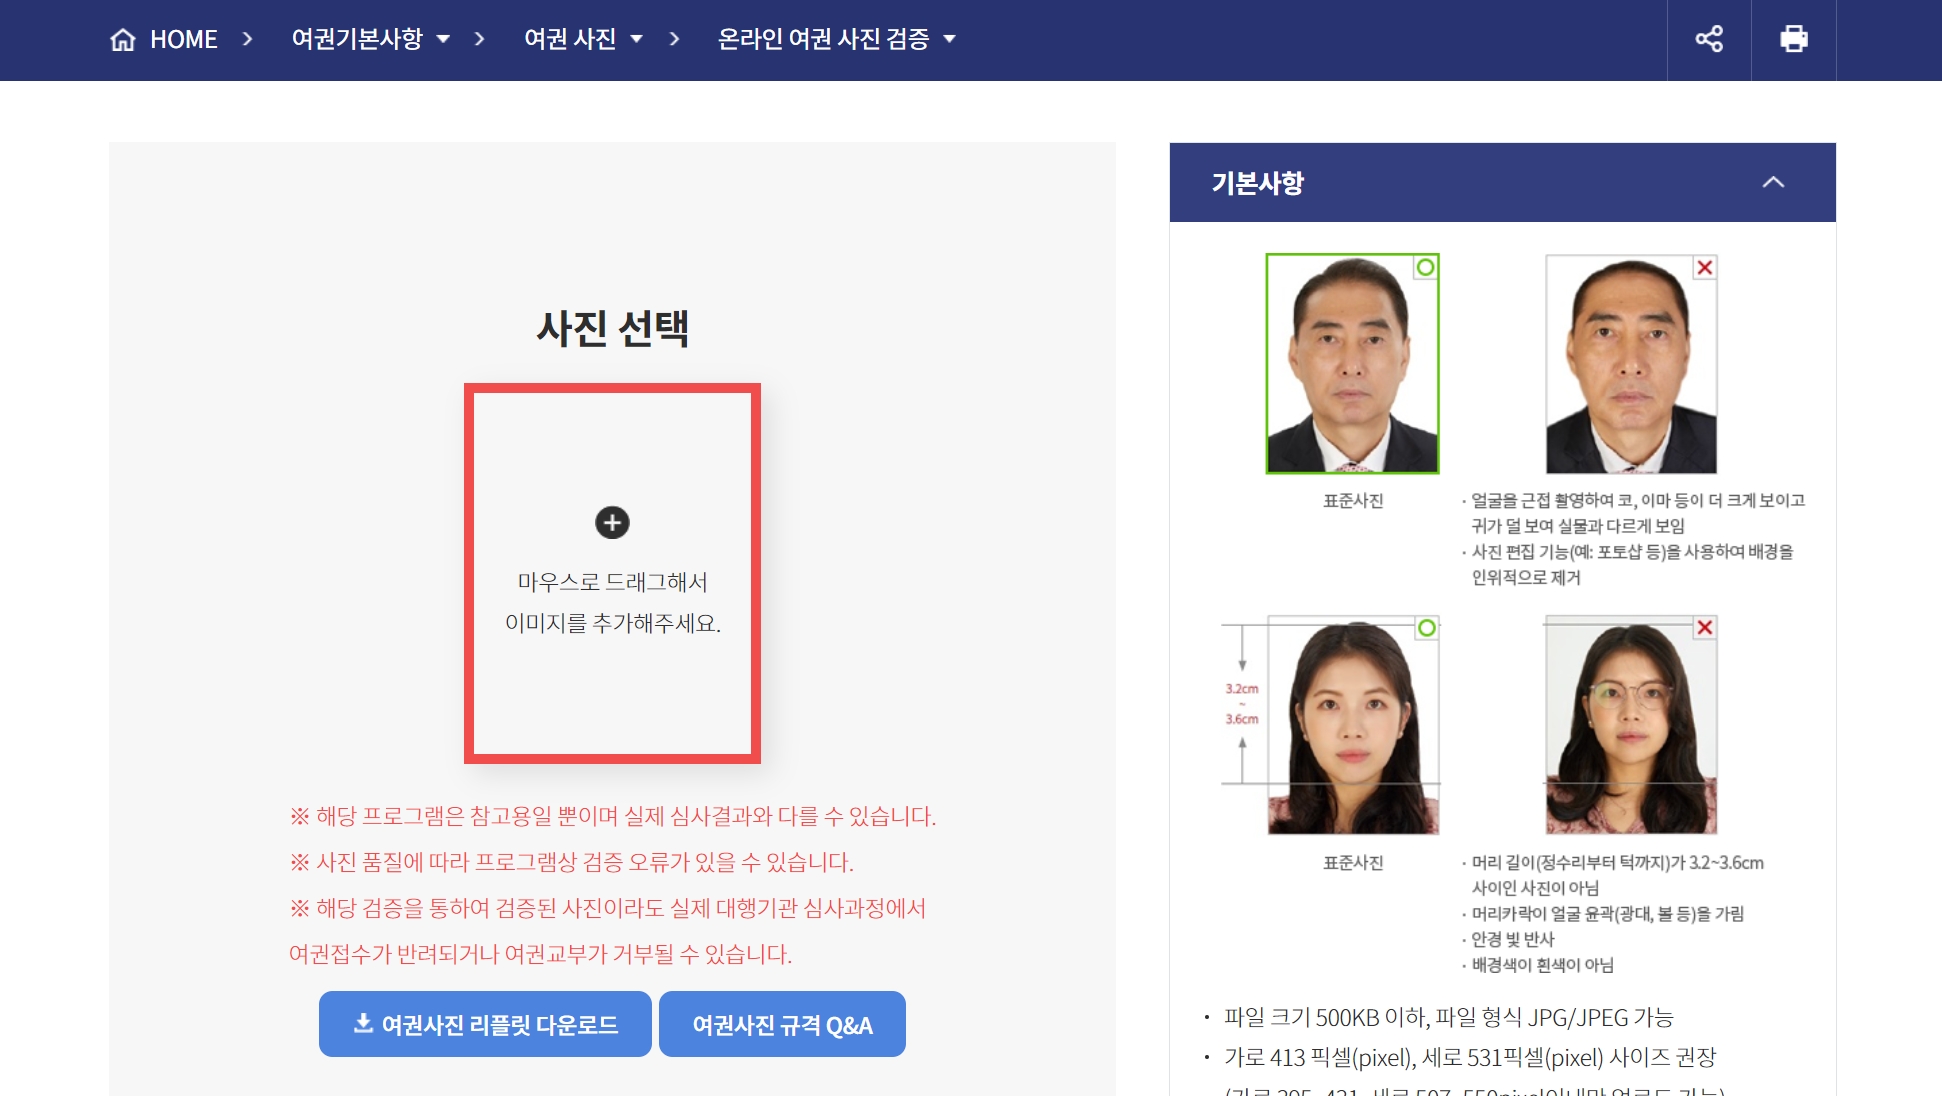Click the share icon in header
1942x1096 pixels.
(1709, 39)
